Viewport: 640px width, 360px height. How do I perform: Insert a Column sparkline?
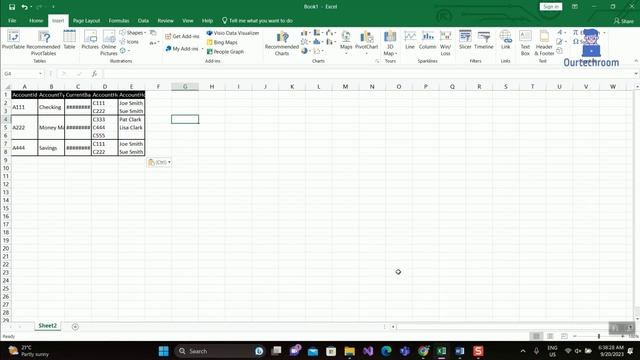click(427, 40)
